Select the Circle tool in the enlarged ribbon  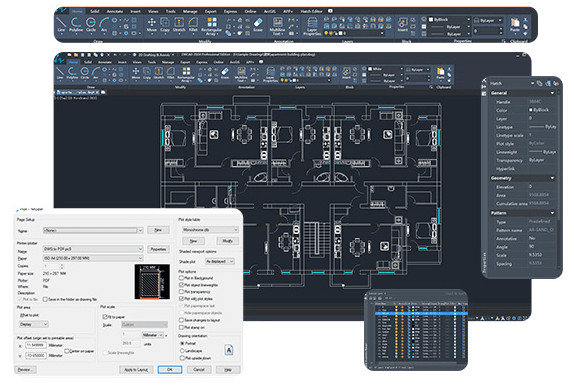pos(91,24)
